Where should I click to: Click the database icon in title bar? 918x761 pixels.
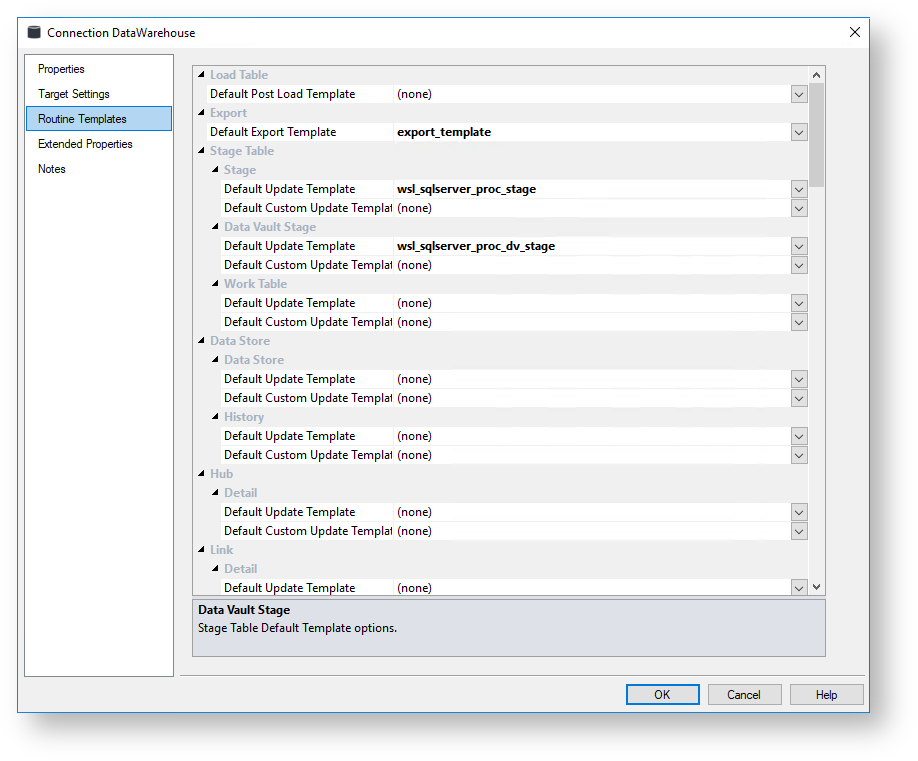[35, 32]
